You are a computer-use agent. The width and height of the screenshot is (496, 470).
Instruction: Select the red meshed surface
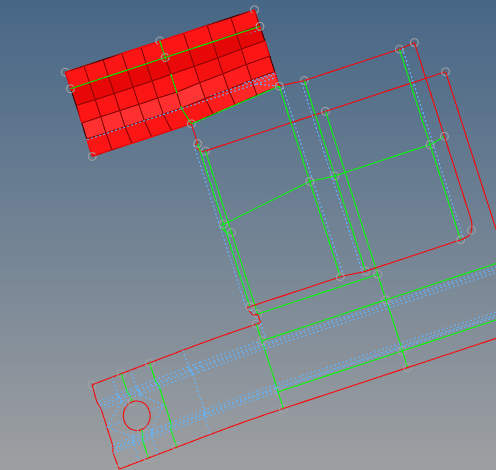pyautogui.click(x=170, y=83)
